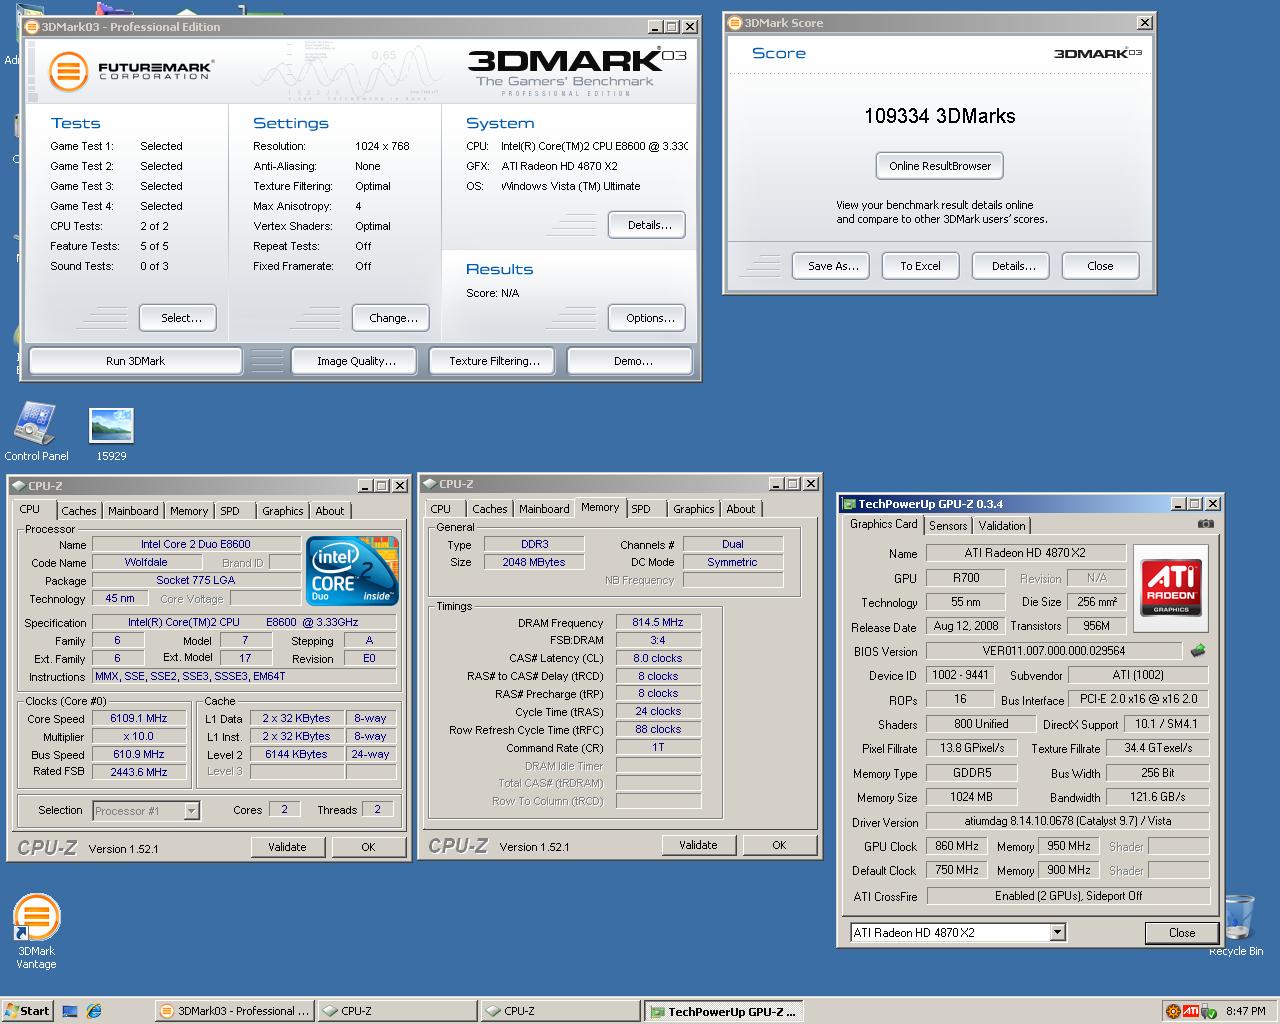The image size is (1280, 1024).
Task: Click OK in the Memory CPU-Z window
Action: point(779,845)
